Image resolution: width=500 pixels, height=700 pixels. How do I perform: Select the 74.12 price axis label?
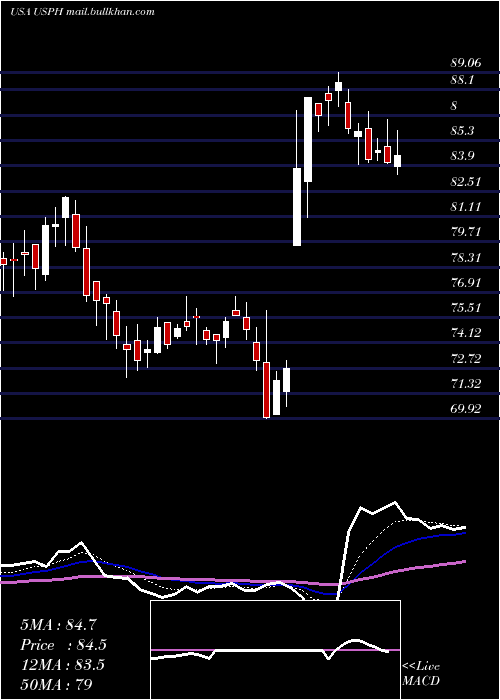(x=466, y=333)
